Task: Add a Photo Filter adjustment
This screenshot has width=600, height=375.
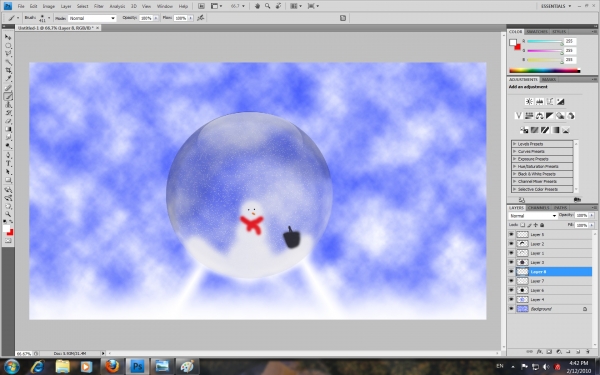Action: click(x=560, y=116)
